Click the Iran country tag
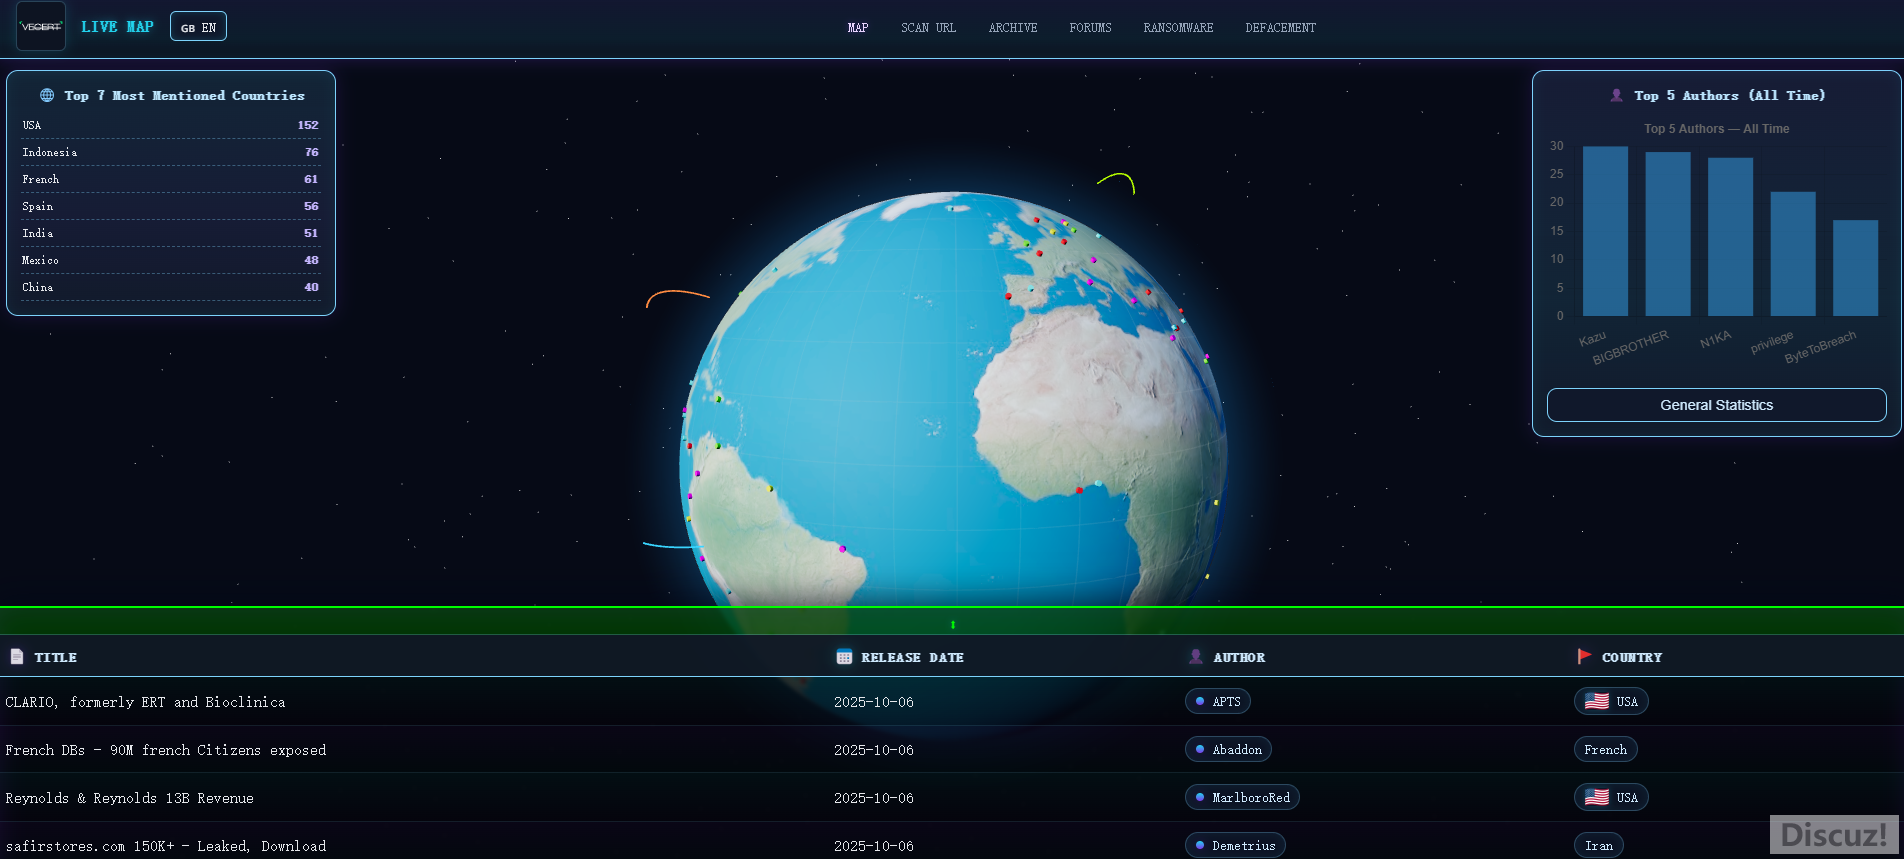This screenshot has height=859, width=1904. coord(1598,846)
